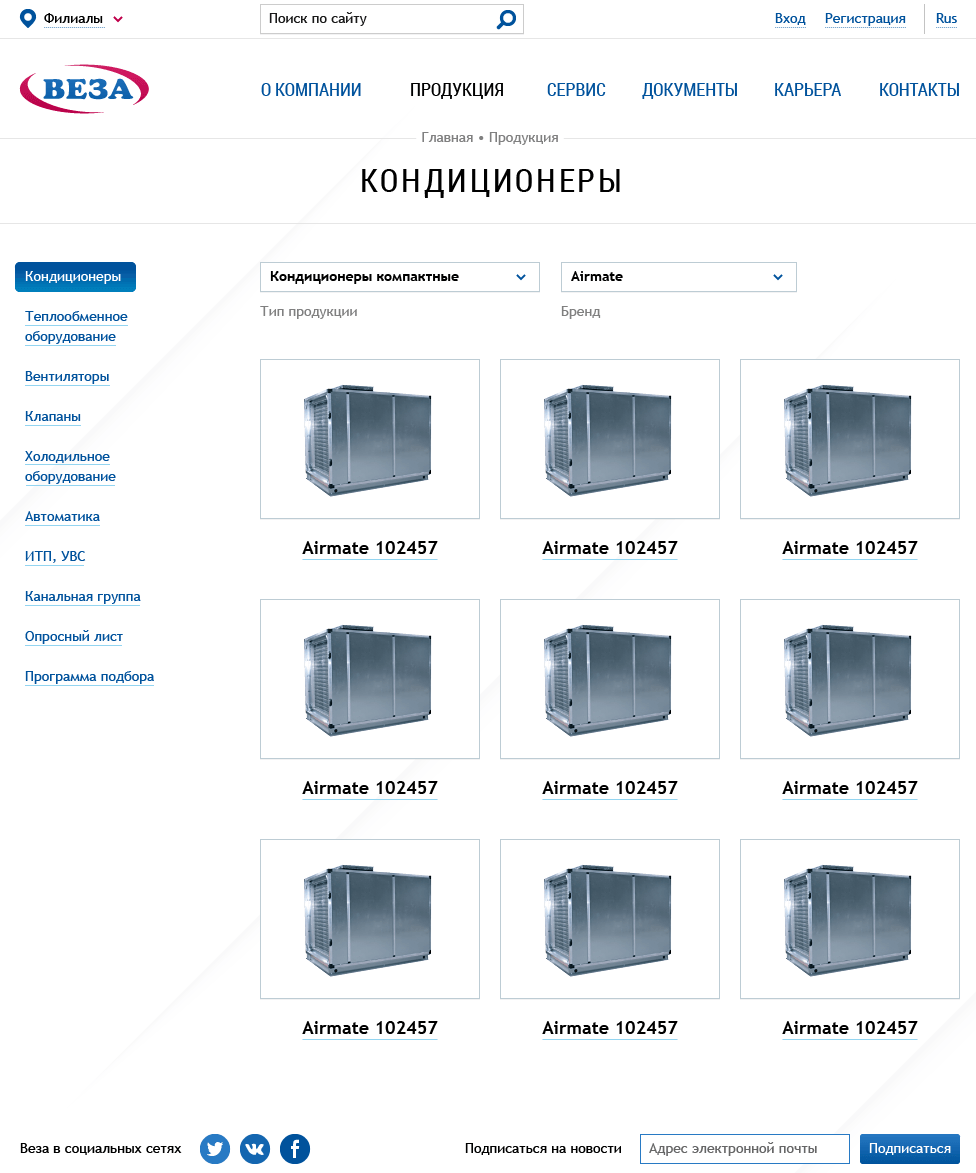Screen dimensions: 976x1173
Task: Click second-row right product image
Action: [x=850, y=679]
